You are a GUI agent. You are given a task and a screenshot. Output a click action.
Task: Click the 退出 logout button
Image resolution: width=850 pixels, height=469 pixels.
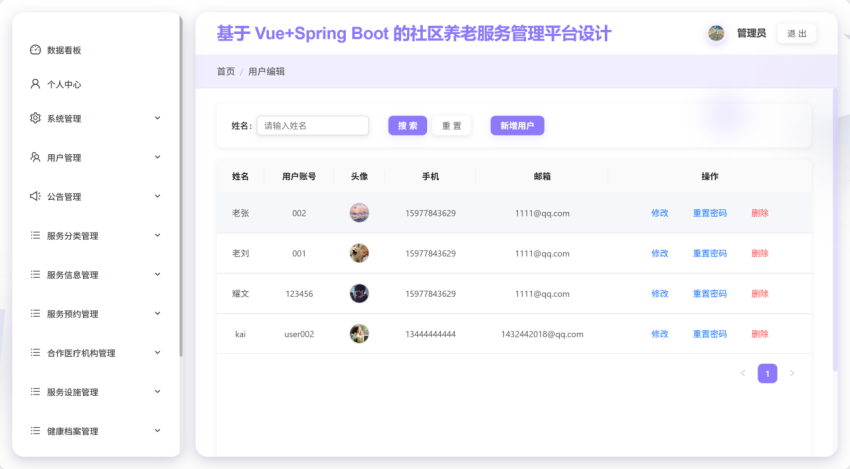tap(796, 33)
